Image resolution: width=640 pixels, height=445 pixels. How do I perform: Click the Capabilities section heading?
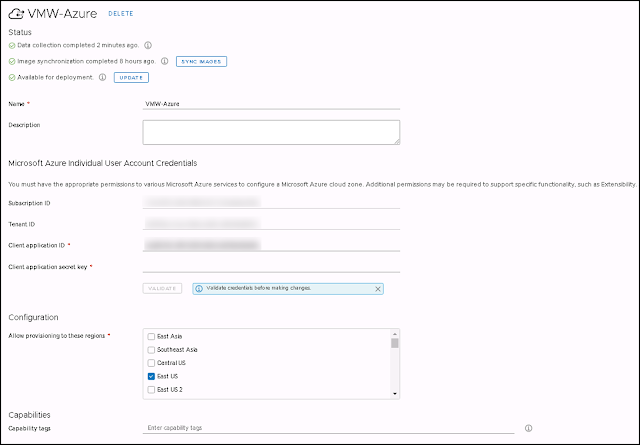tap(29, 415)
